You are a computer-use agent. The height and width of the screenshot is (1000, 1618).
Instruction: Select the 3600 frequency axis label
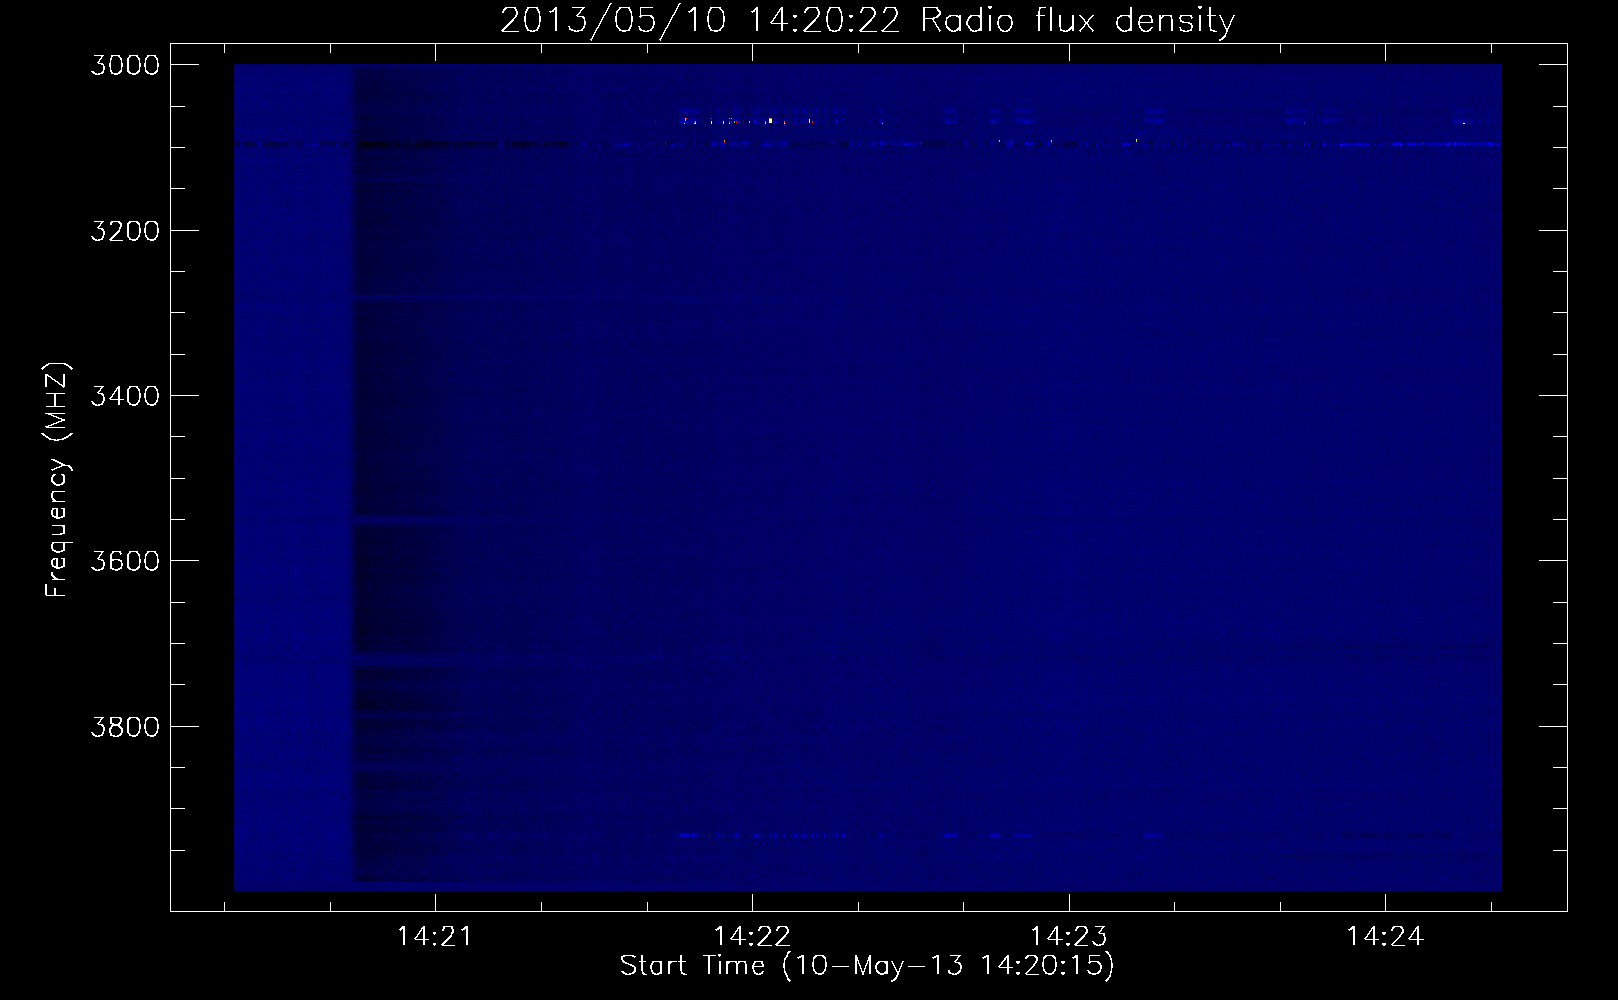pos(125,561)
